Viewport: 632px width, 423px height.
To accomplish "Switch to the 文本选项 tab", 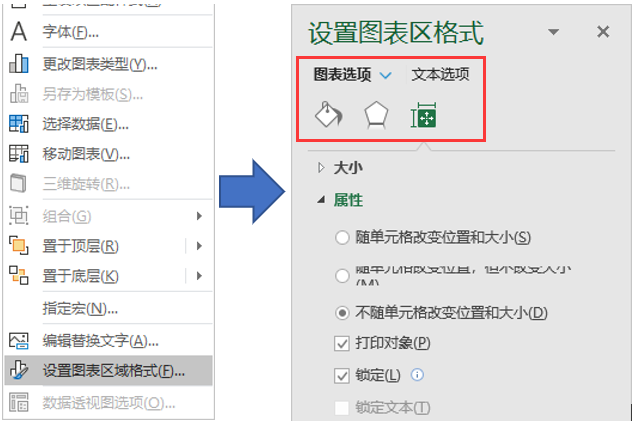I will pos(440,74).
